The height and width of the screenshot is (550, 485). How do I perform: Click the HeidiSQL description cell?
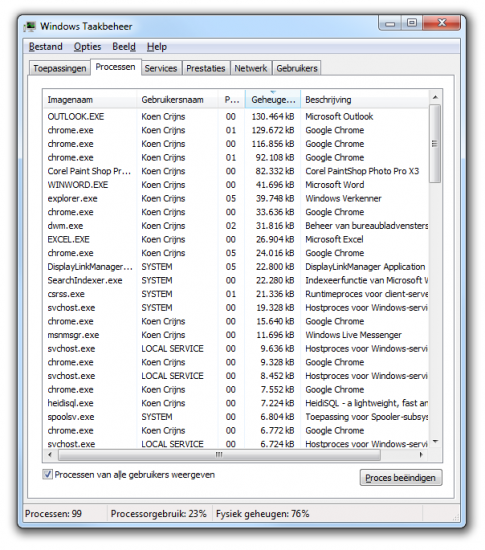366,403
